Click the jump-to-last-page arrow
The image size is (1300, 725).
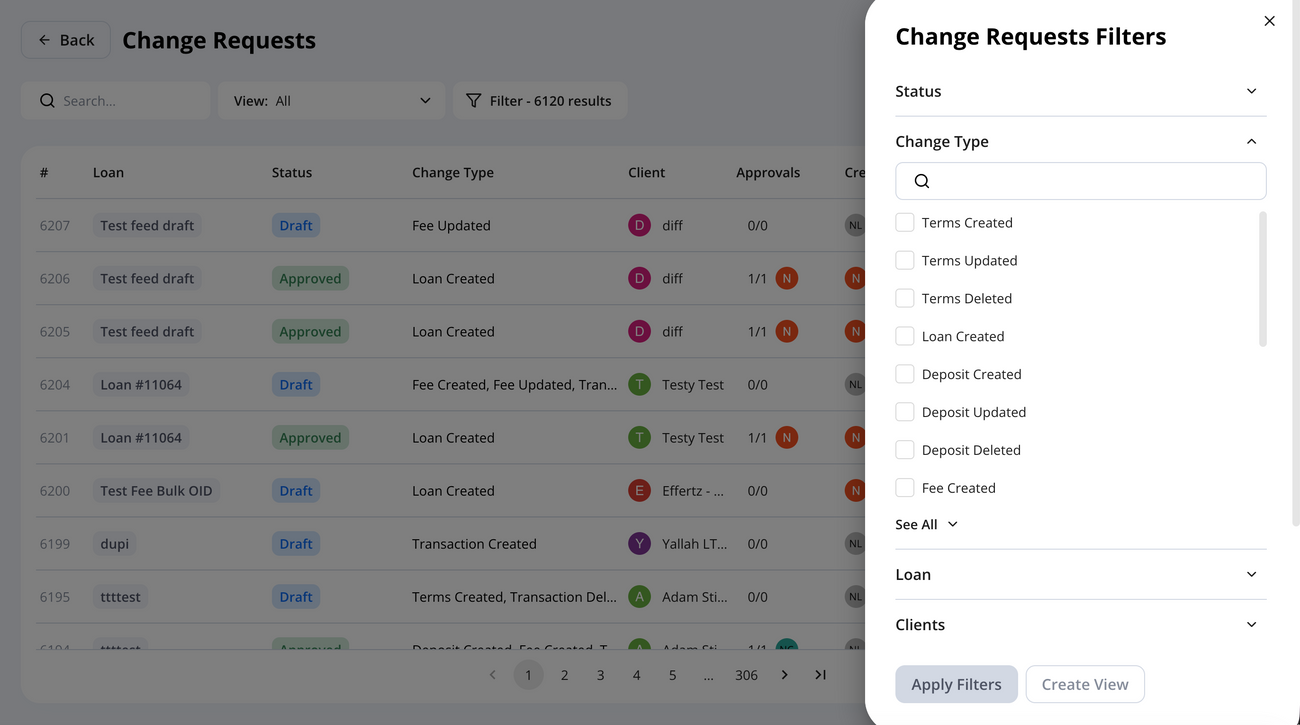pyautogui.click(x=820, y=674)
